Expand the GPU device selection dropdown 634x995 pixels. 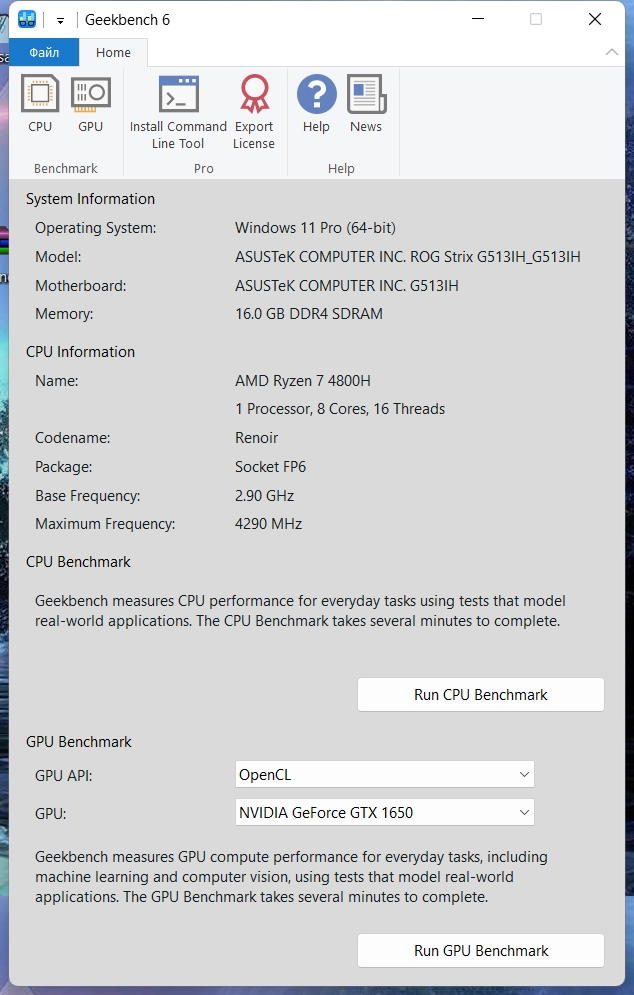tap(524, 813)
